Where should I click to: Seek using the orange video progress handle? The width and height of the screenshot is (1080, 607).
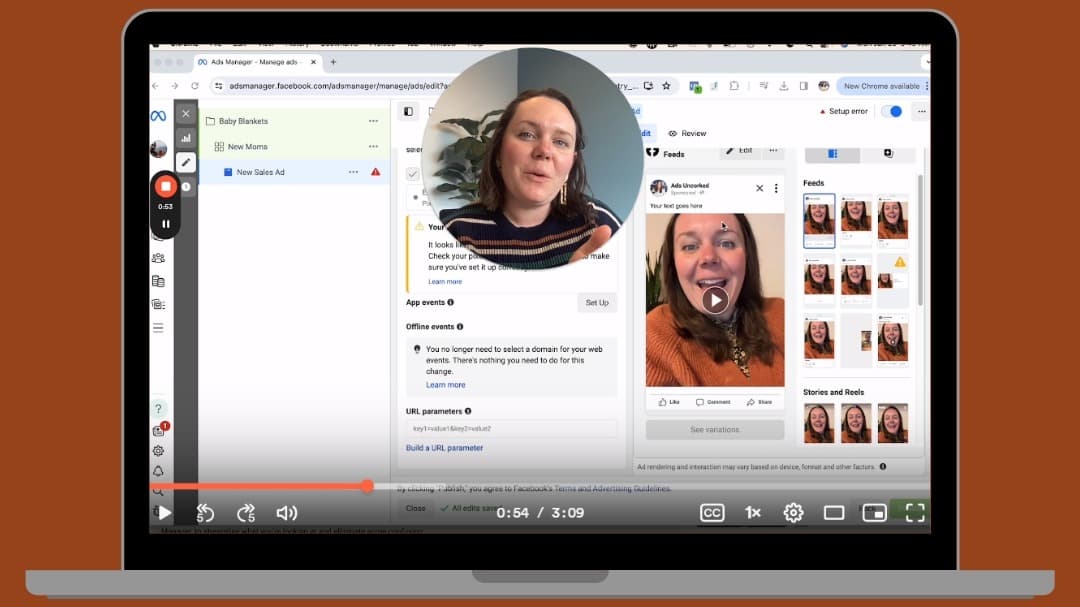367,486
